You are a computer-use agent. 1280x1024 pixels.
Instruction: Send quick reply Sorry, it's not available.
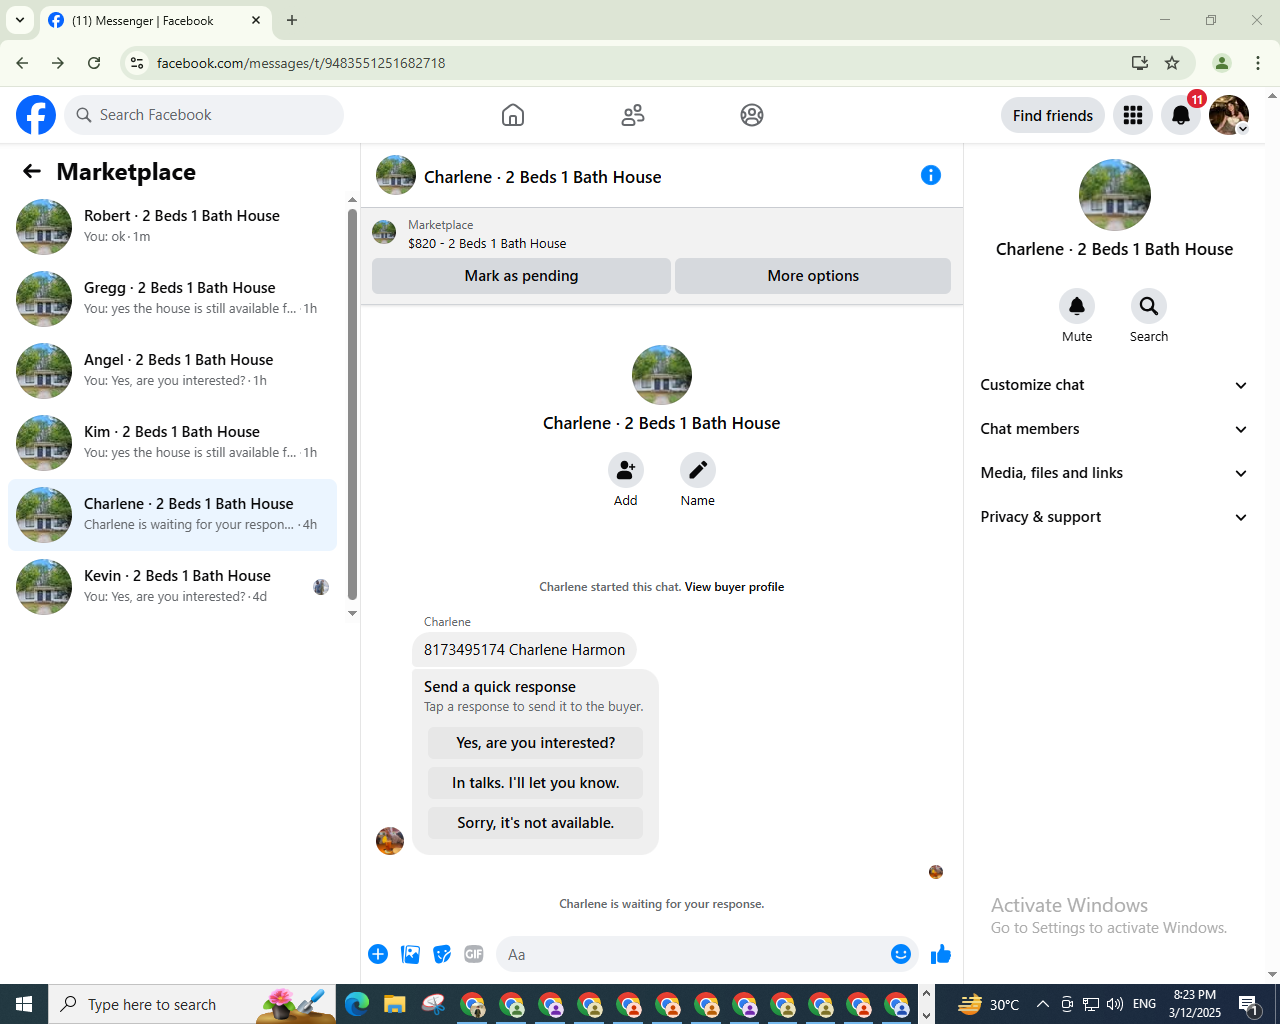535,823
